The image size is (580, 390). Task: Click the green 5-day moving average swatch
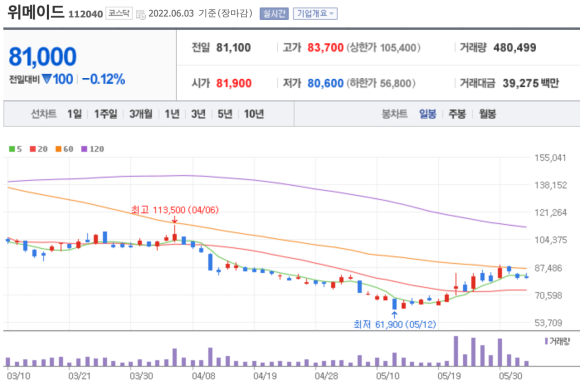coord(12,149)
